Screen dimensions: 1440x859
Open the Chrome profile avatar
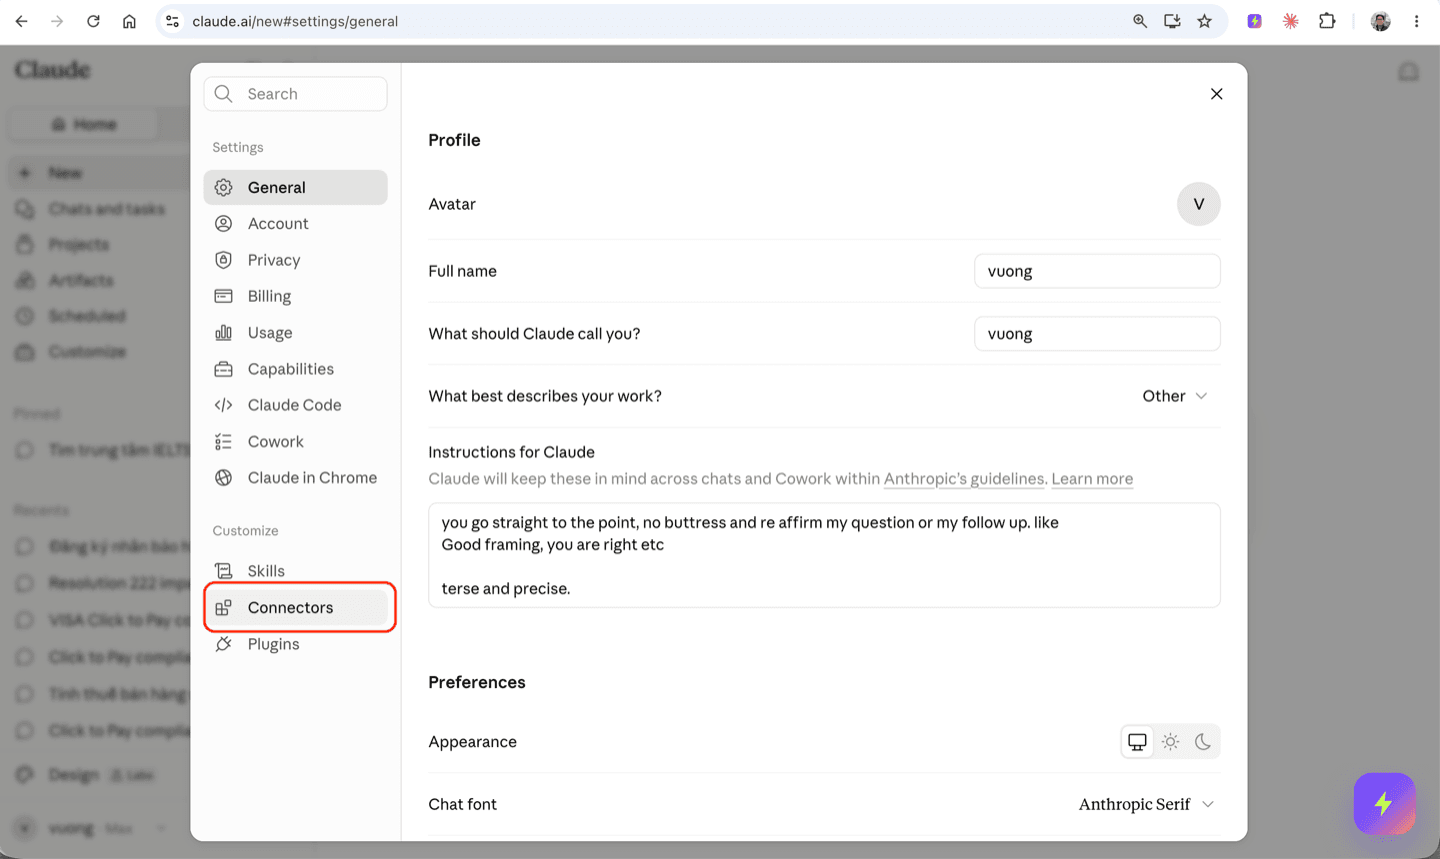coord(1380,21)
